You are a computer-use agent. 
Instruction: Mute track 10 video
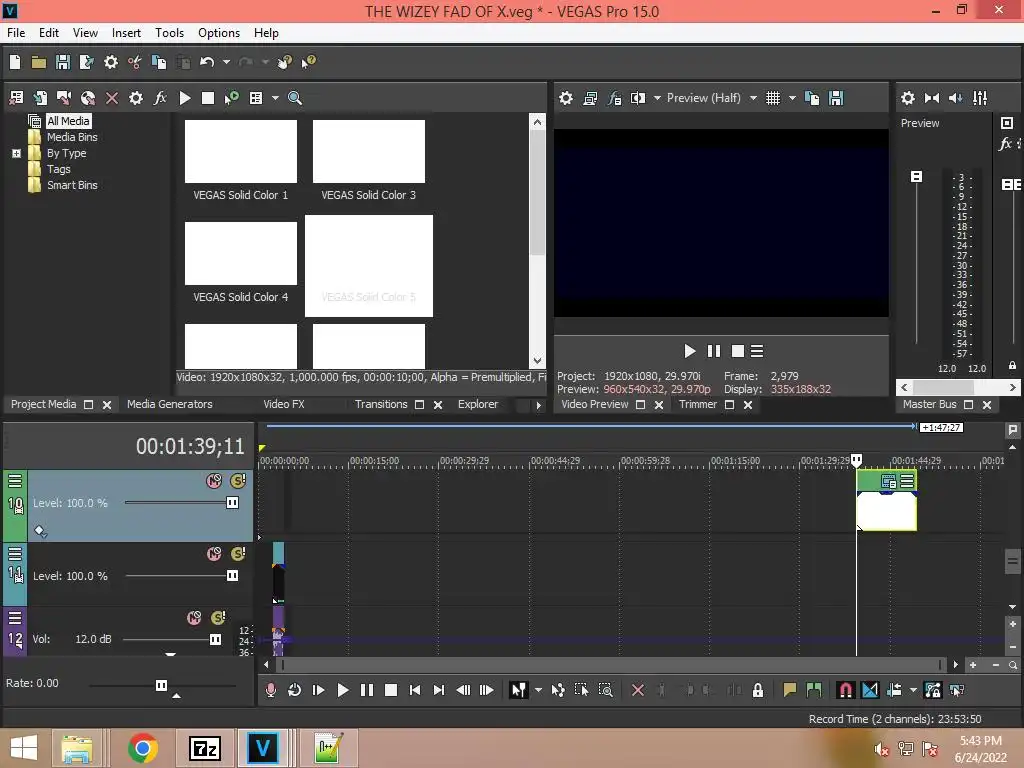(x=214, y=481)
